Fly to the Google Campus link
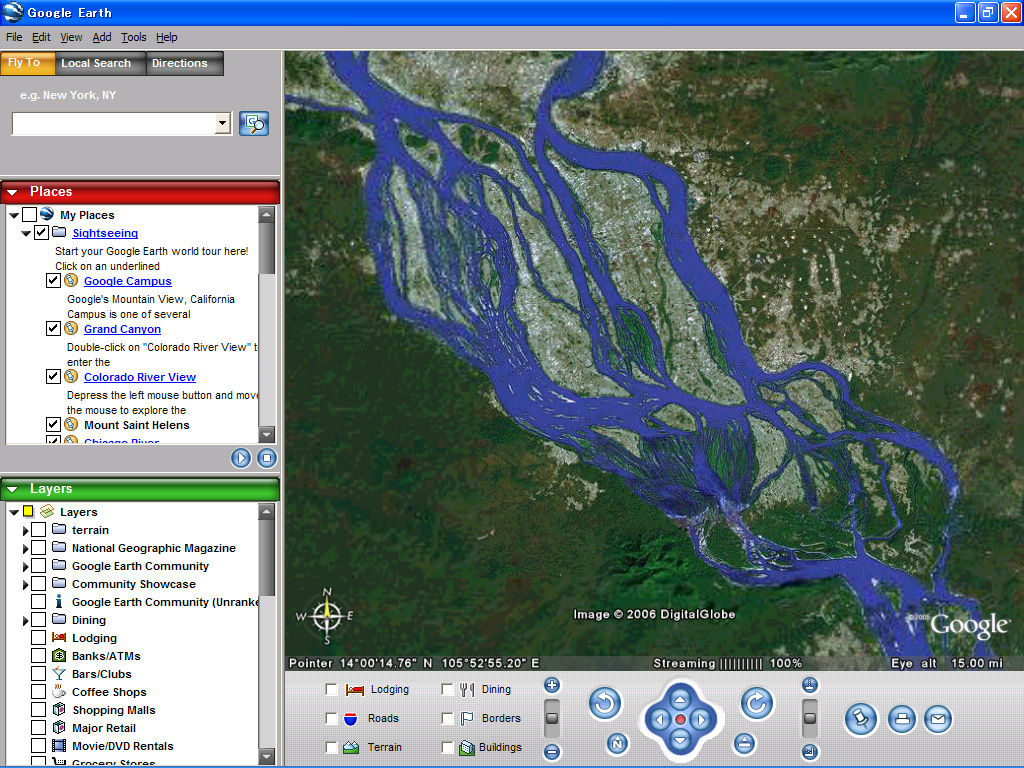Viewport: 1024px width, 768px height. click(127, 281)
